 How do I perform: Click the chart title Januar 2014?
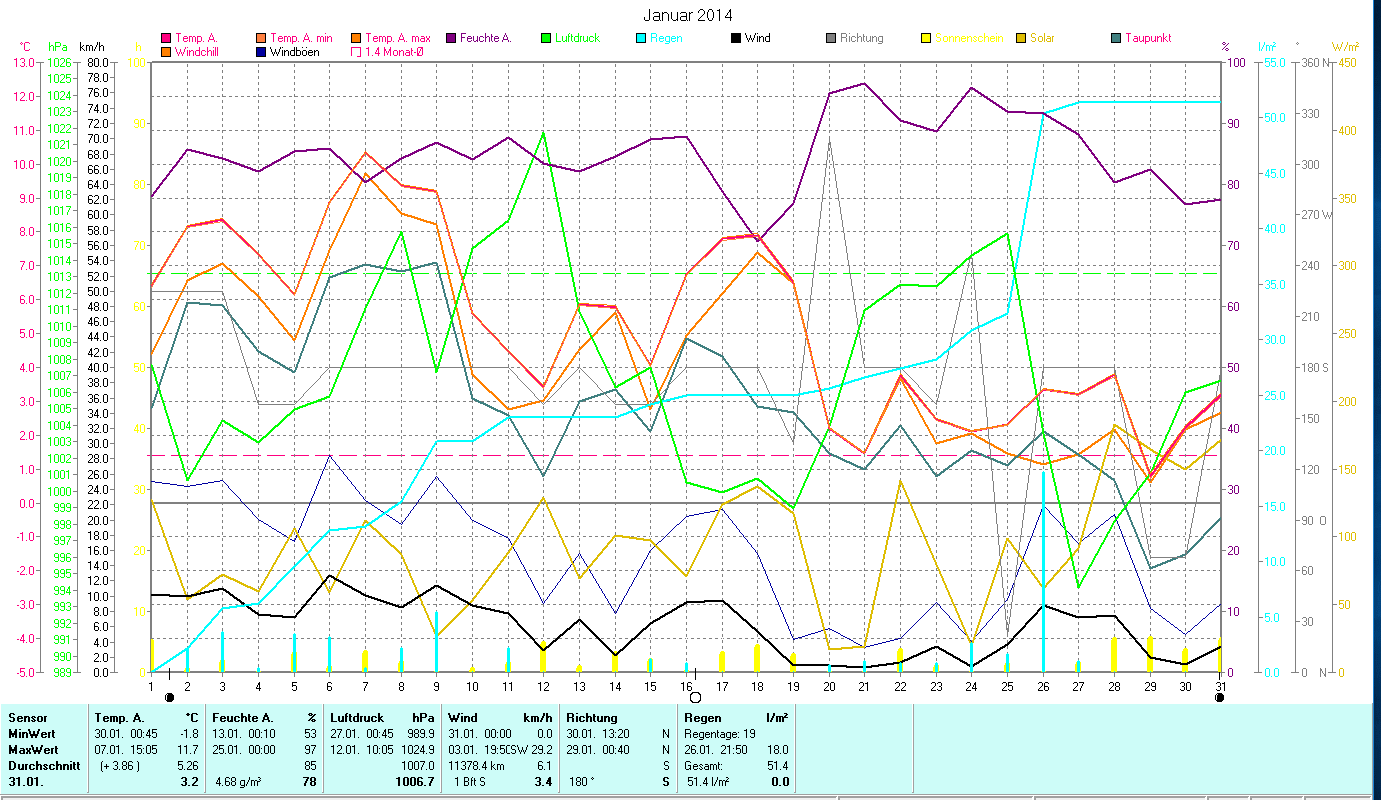[690, 15]
